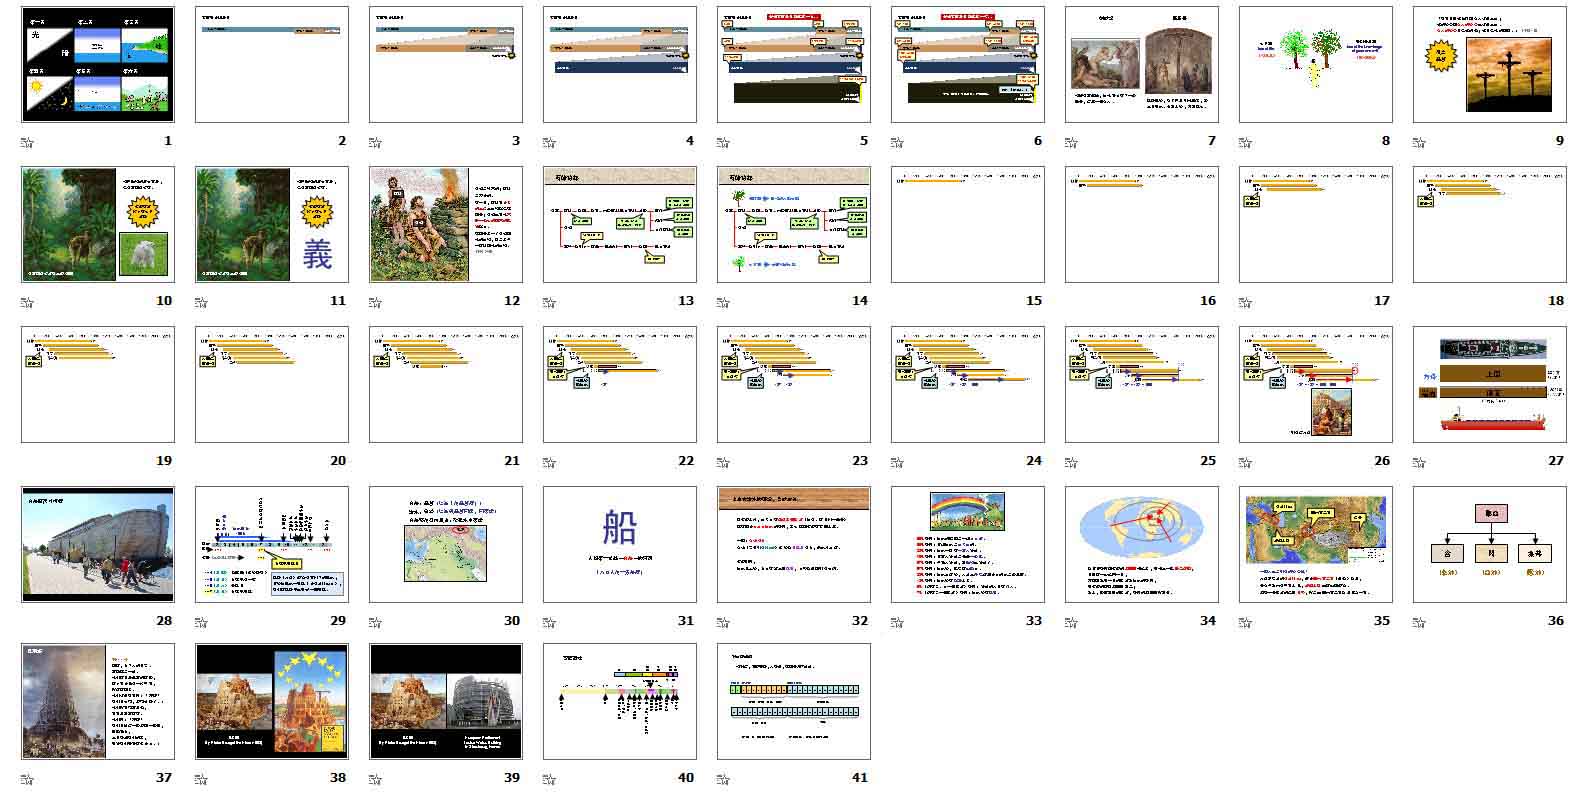Screen dimensions: 1578x796
Task: Click the animation icon beneath slide 38
Action: click(200, 778)
